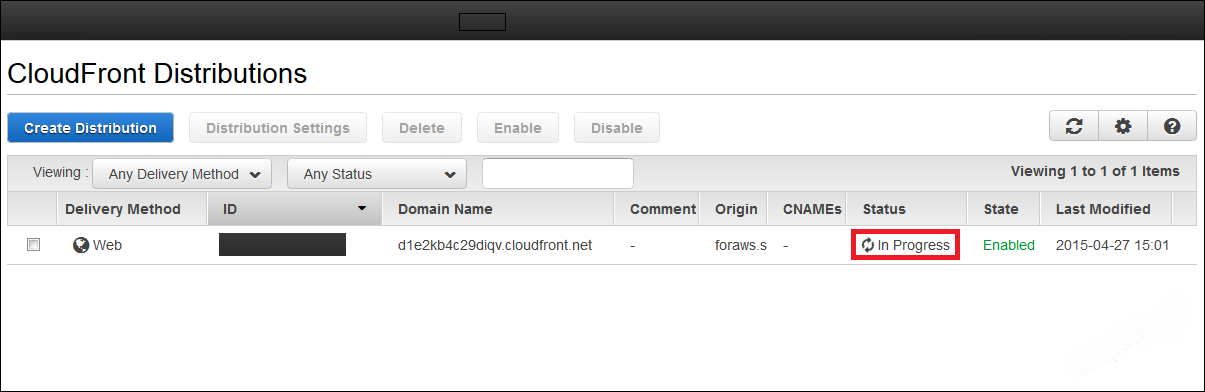Click the Enable button
Screen dimensions: 1205x392
[518, 128]
